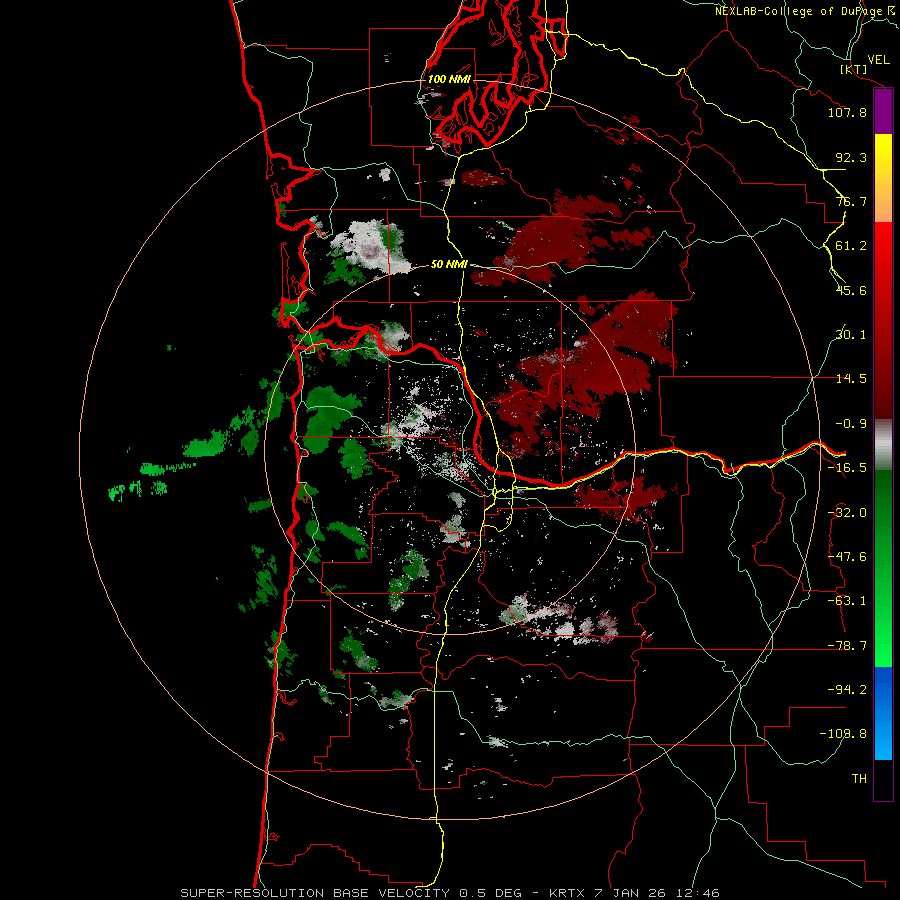Click the Super-Resolution Base Velocity caption text
The image size is (900, 900).
click(x=449, y=893)
